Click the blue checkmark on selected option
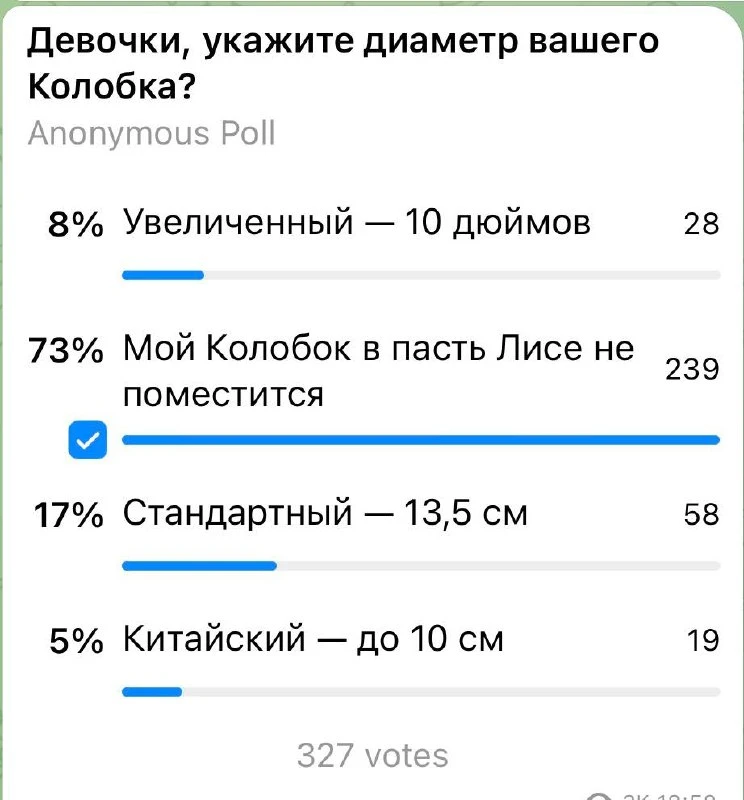This screenshot has height=800, width=744. point(88,440)
